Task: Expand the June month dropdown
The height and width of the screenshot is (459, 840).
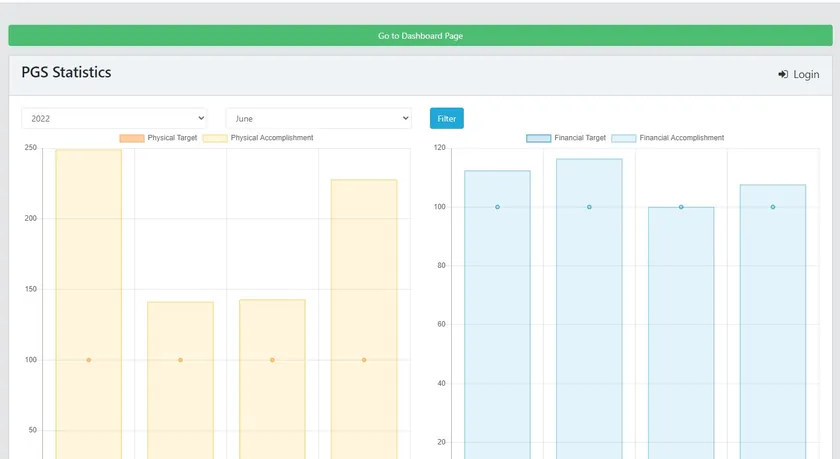Action: [x=319, y=118]
